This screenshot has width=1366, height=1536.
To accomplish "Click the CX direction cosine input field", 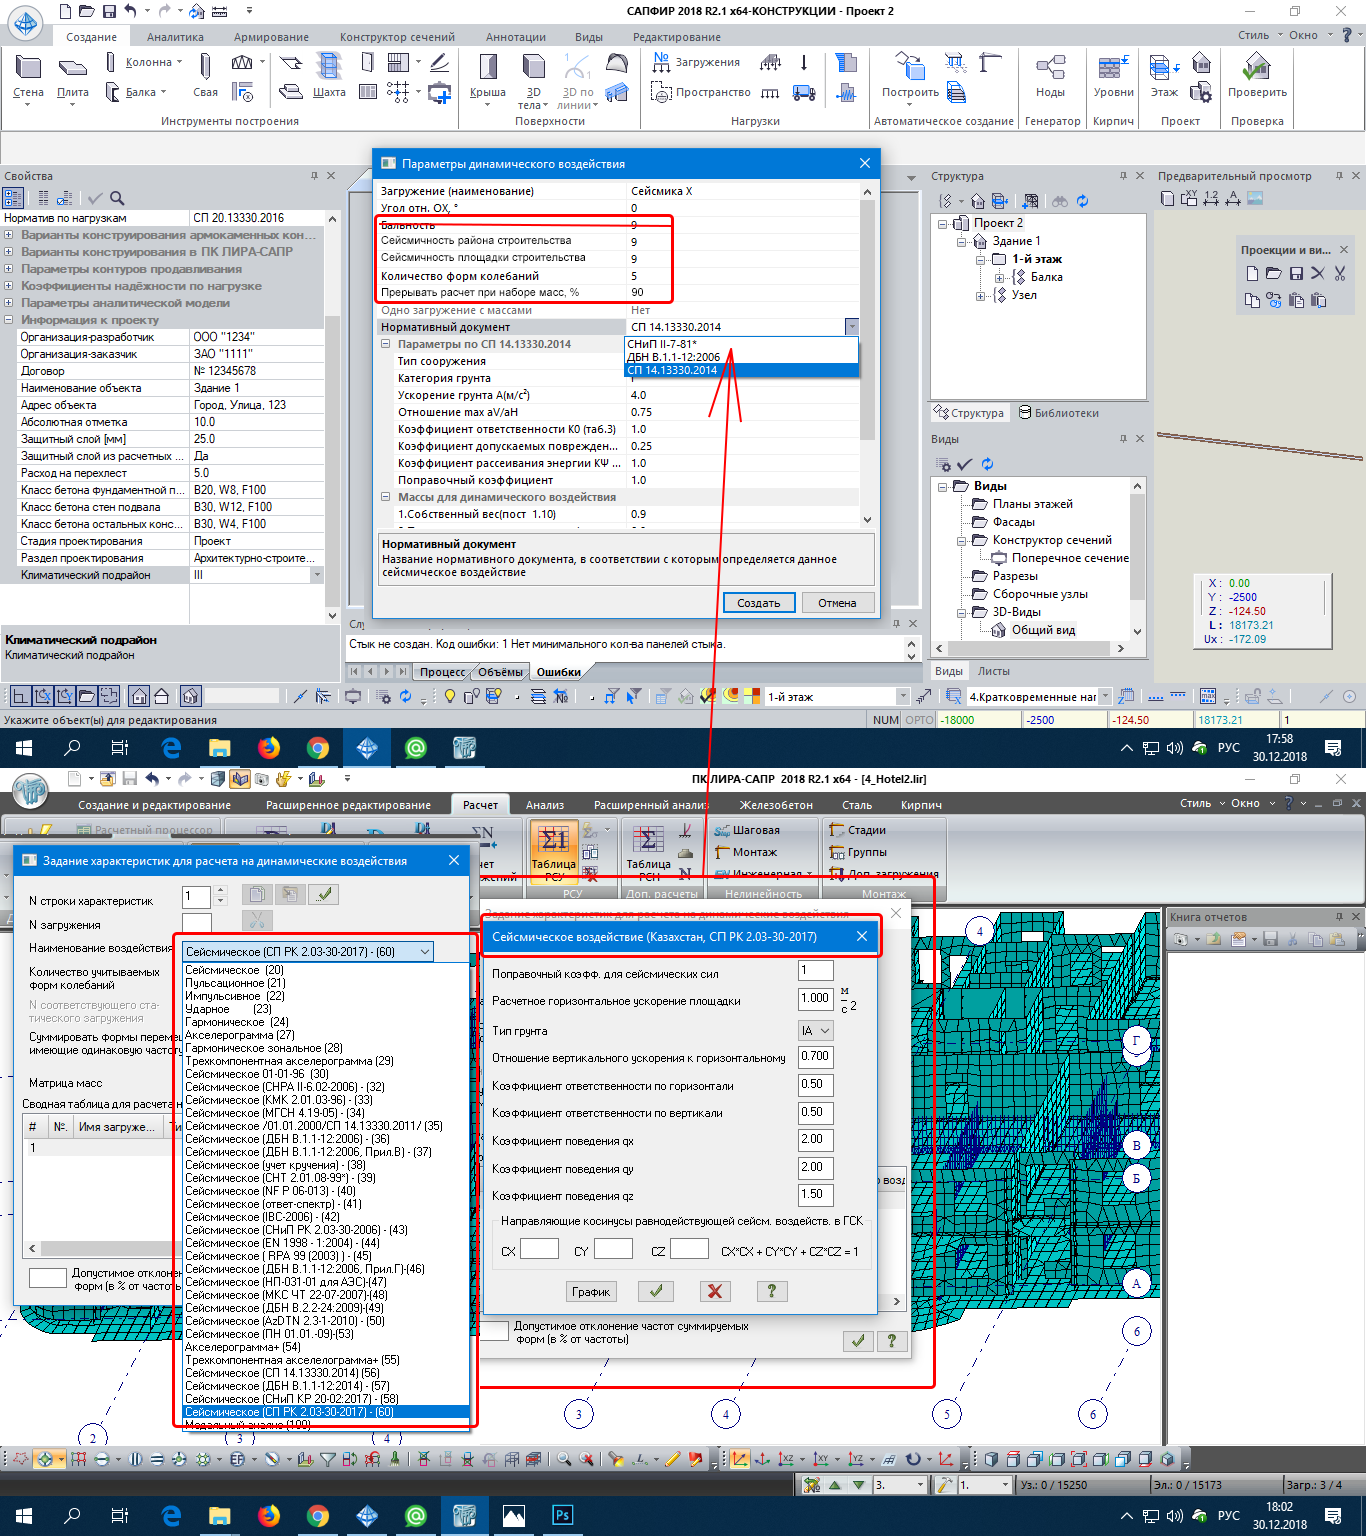I will tap(539, 1250).
